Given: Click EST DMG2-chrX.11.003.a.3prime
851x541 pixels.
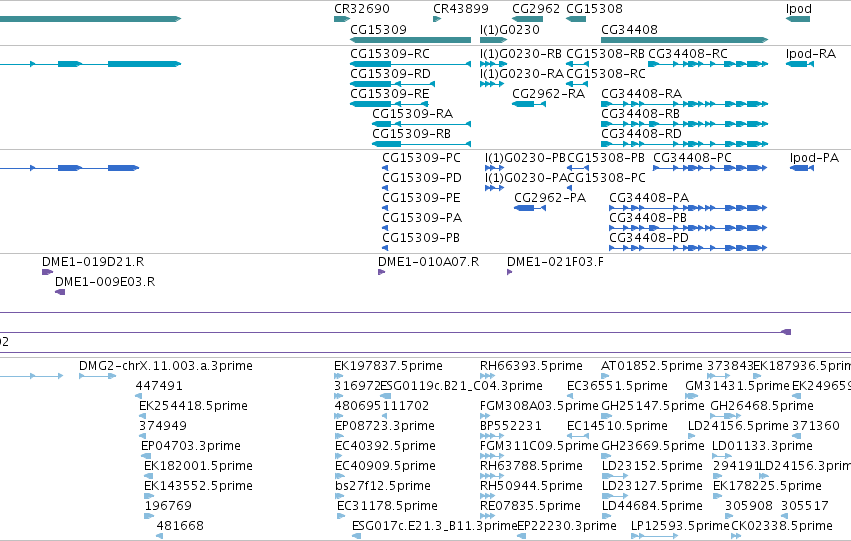Looking at the screenshot, I should tap(98, 376).
